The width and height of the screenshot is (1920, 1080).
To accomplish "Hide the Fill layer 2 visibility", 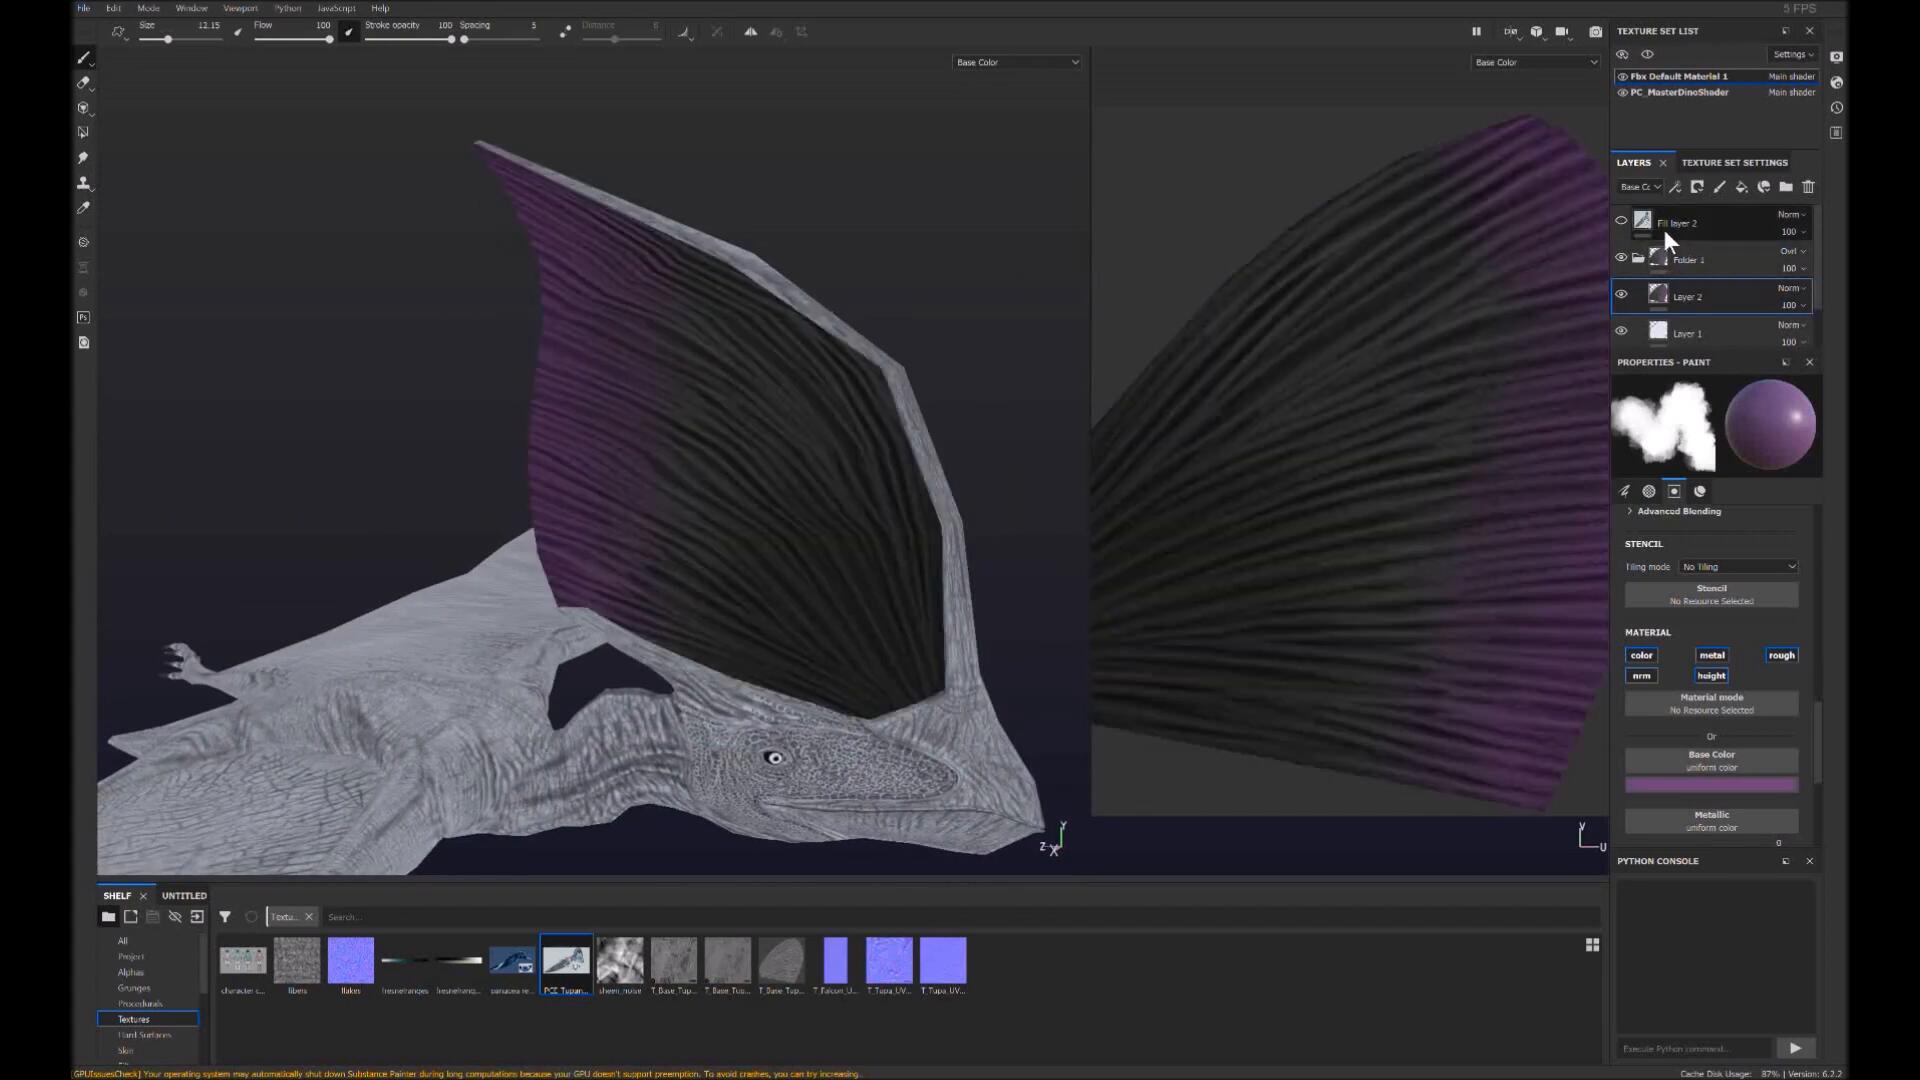I will pyautogui.click(x=1621, y=221).
